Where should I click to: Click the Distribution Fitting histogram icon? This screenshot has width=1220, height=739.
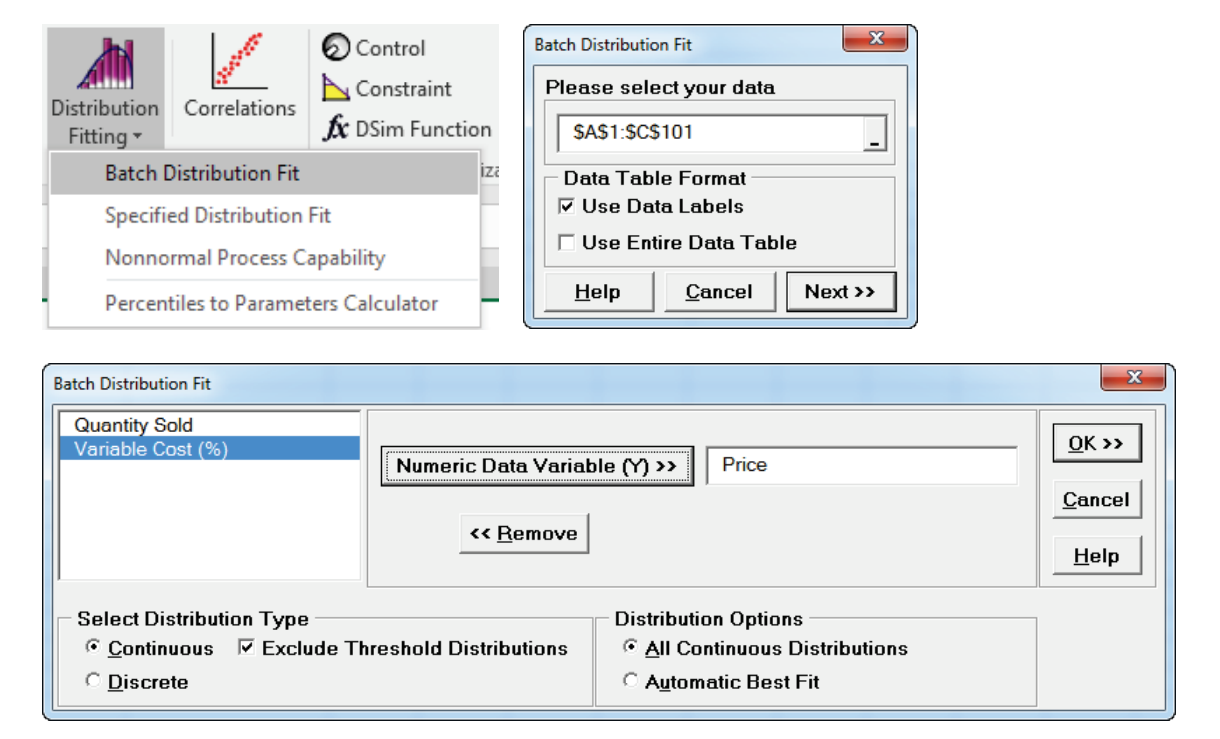105,63
